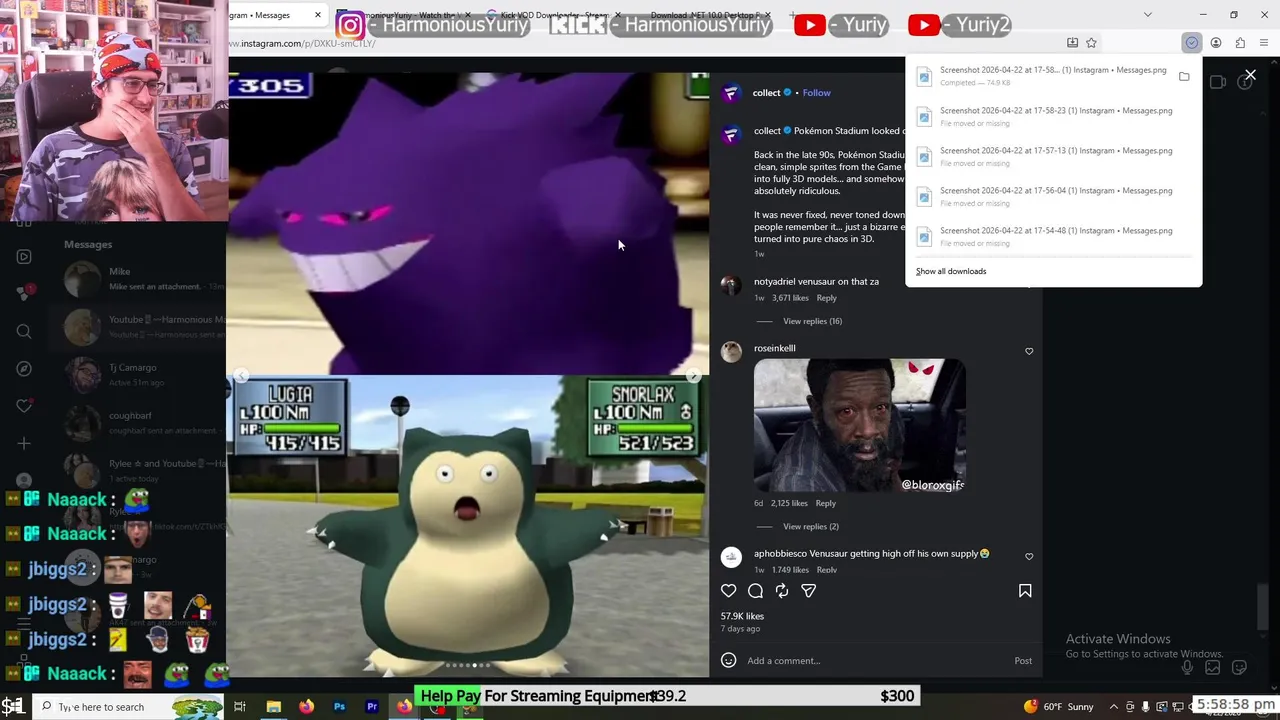
Task: Click the voice clip microphone icon in the chat input bar
Action: [1187, 667]
